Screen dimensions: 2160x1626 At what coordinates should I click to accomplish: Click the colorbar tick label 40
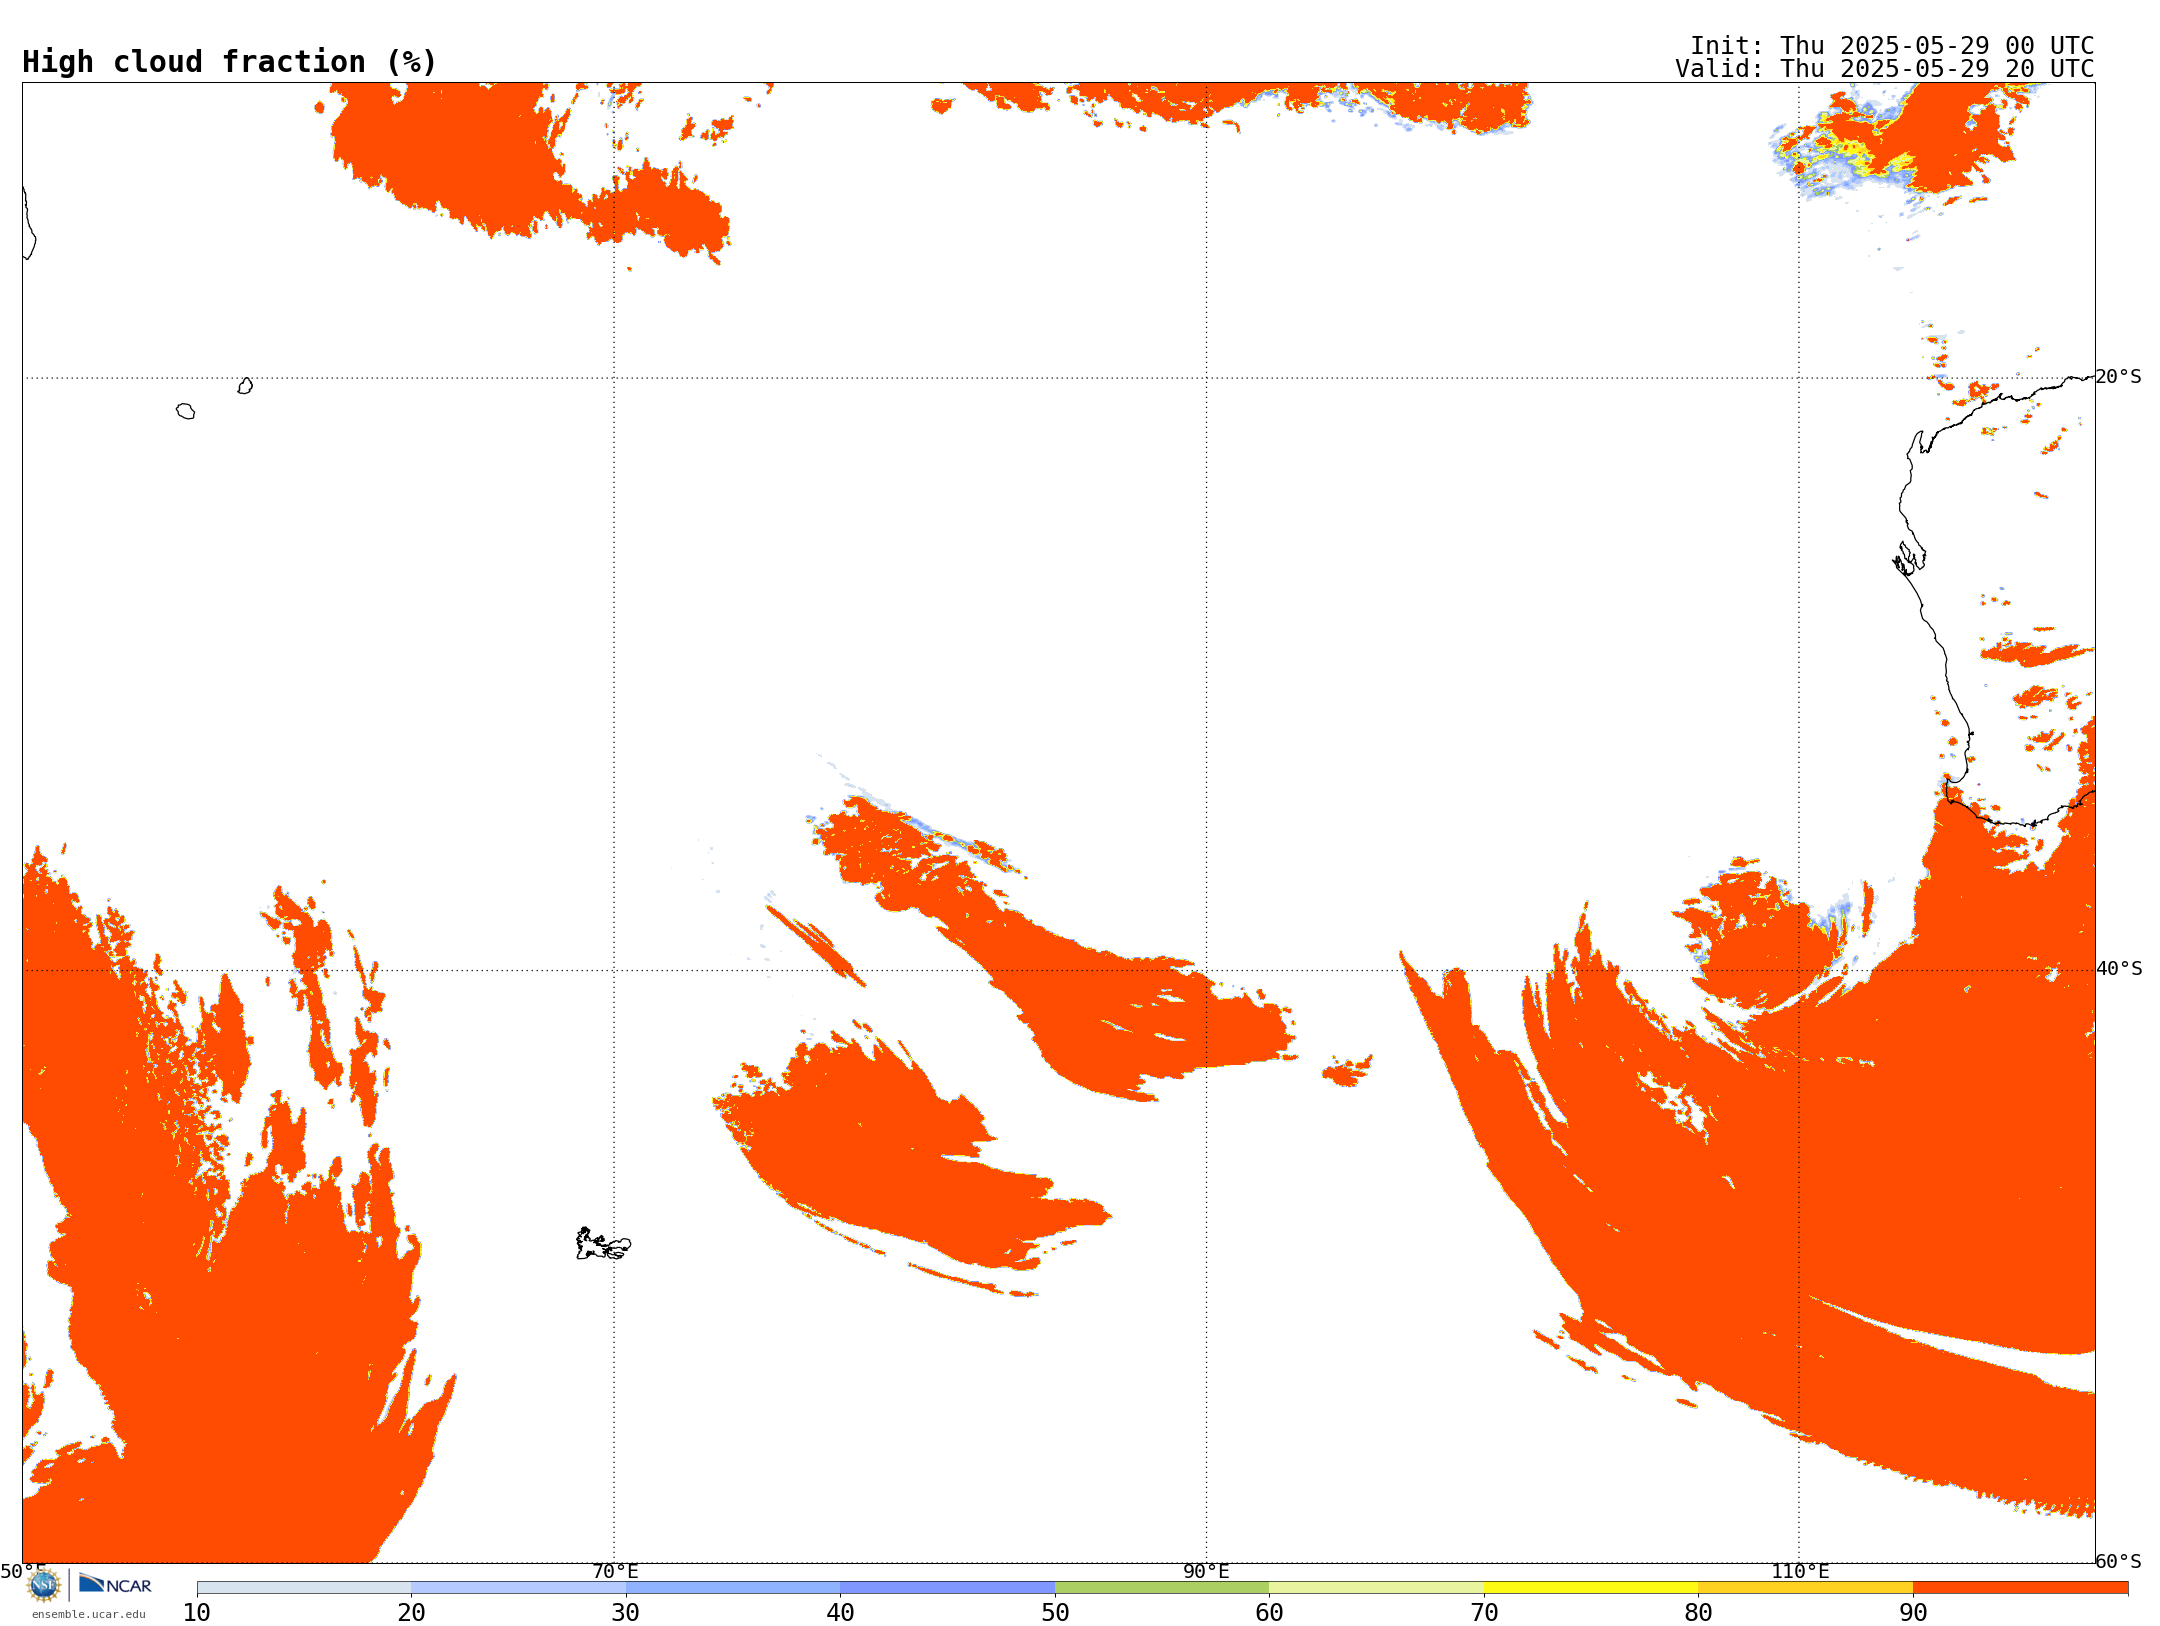(840, 1612)
